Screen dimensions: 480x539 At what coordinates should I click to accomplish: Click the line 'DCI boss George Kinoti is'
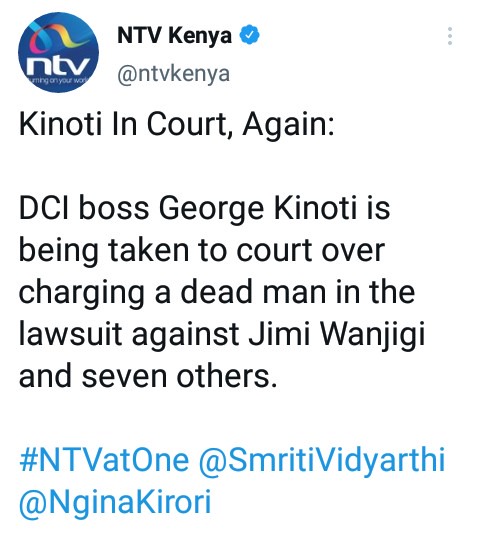205,208
